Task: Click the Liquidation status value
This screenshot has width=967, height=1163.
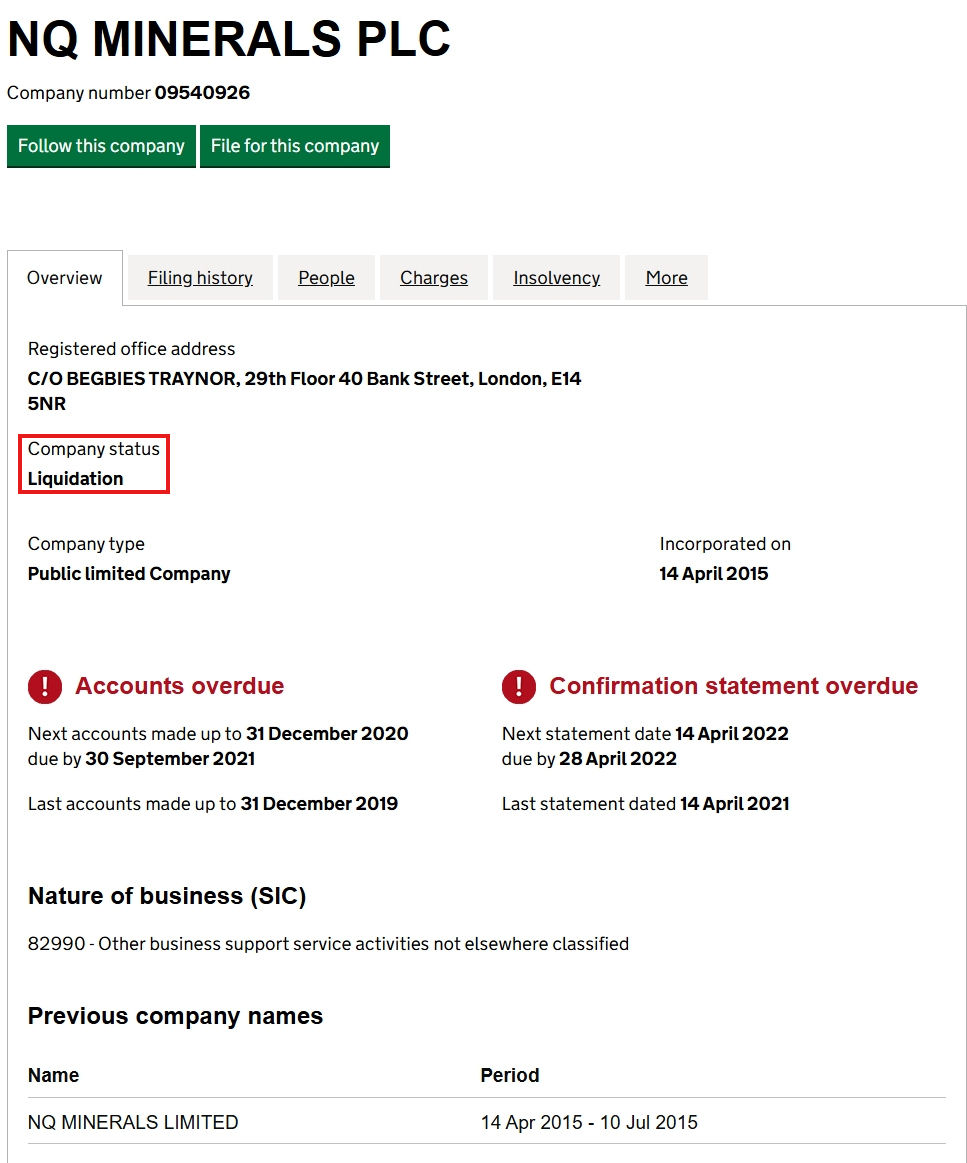Action: coord(76,479)
